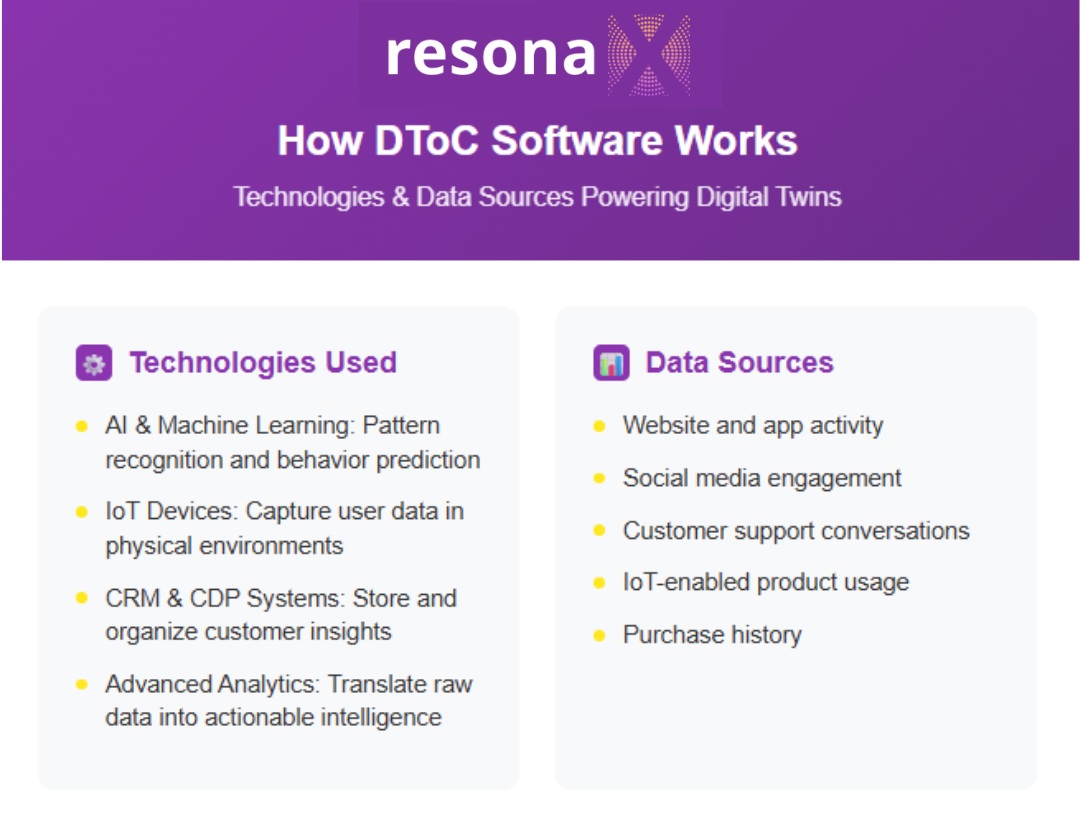This screenshot has height=823, width=1080.
Task: Click the Advanced Analytics list item
Action: [x=289, y=700]
